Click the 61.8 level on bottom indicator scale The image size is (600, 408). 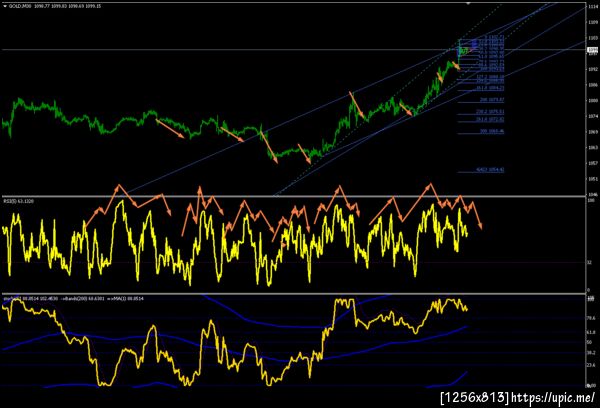pos(591,333)
